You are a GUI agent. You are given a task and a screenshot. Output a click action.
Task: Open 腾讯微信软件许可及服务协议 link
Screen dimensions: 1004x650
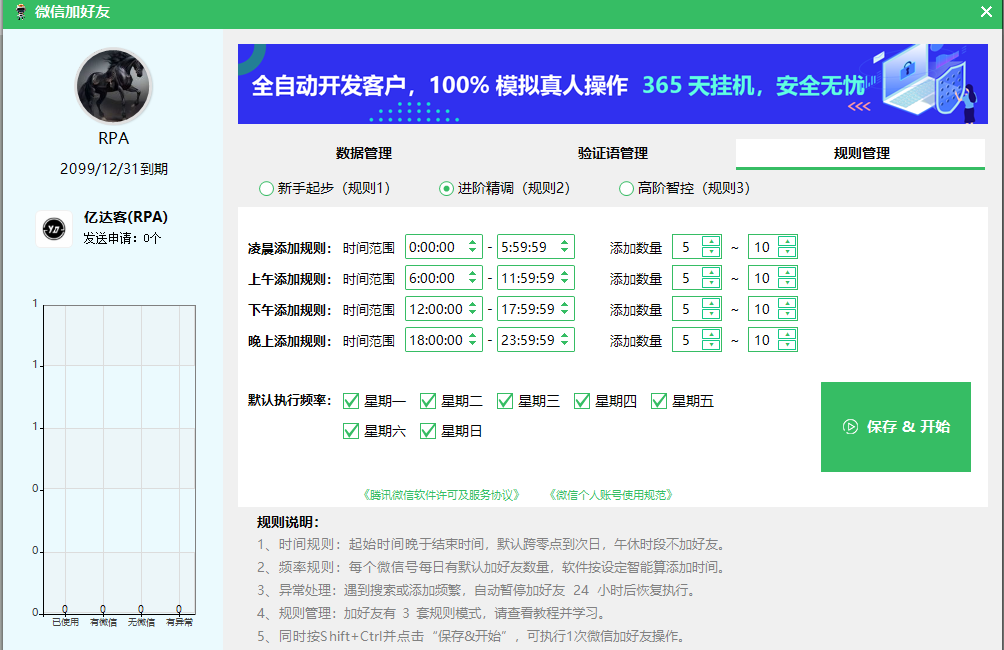tap(441, 495)
